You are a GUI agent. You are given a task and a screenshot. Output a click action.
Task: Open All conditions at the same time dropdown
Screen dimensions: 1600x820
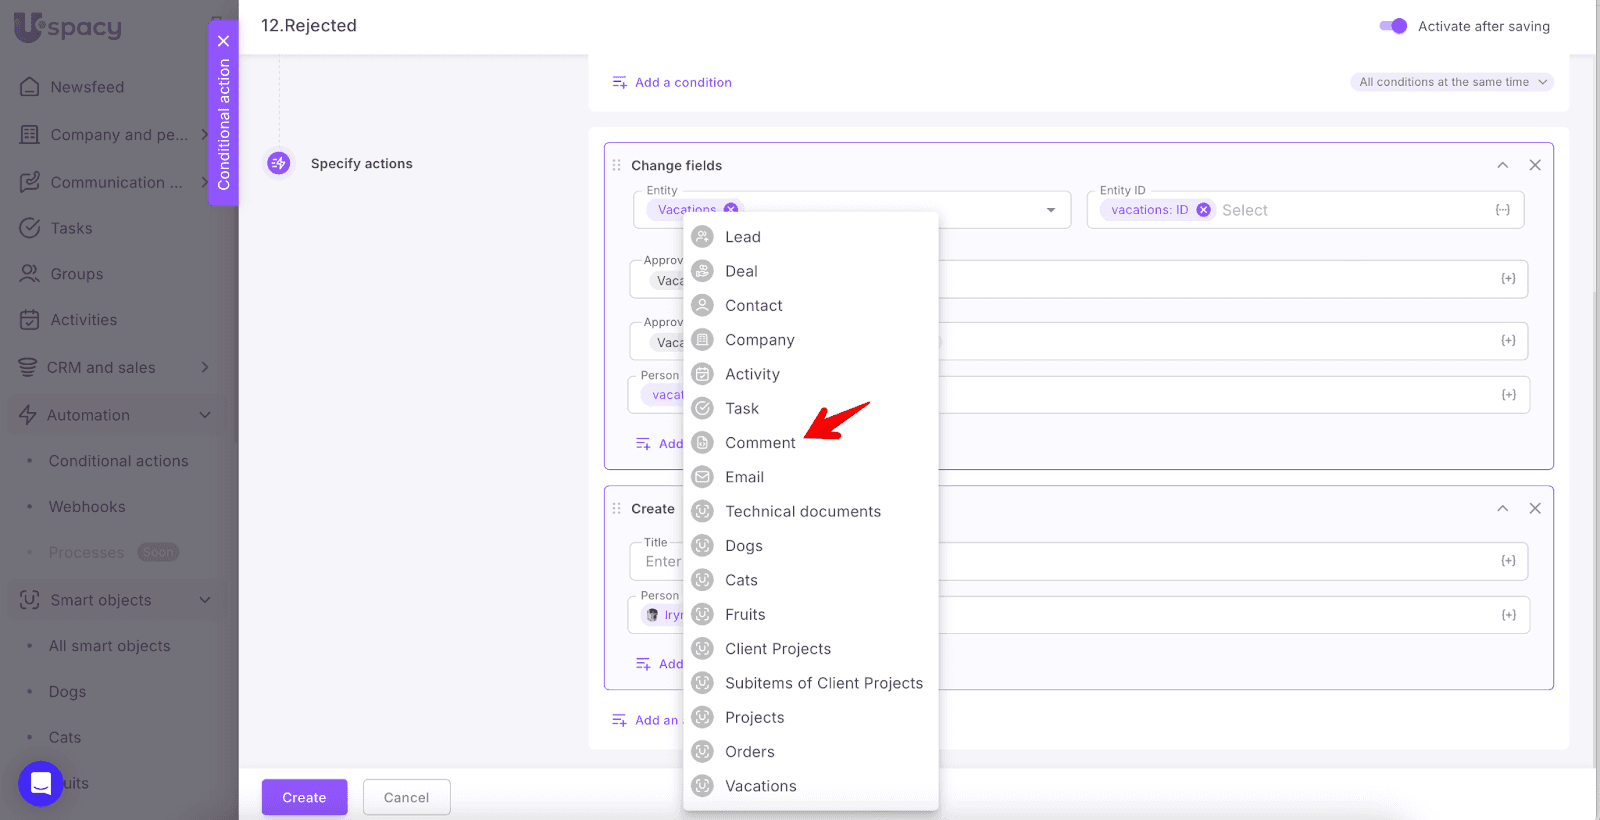pos(1452,82)
